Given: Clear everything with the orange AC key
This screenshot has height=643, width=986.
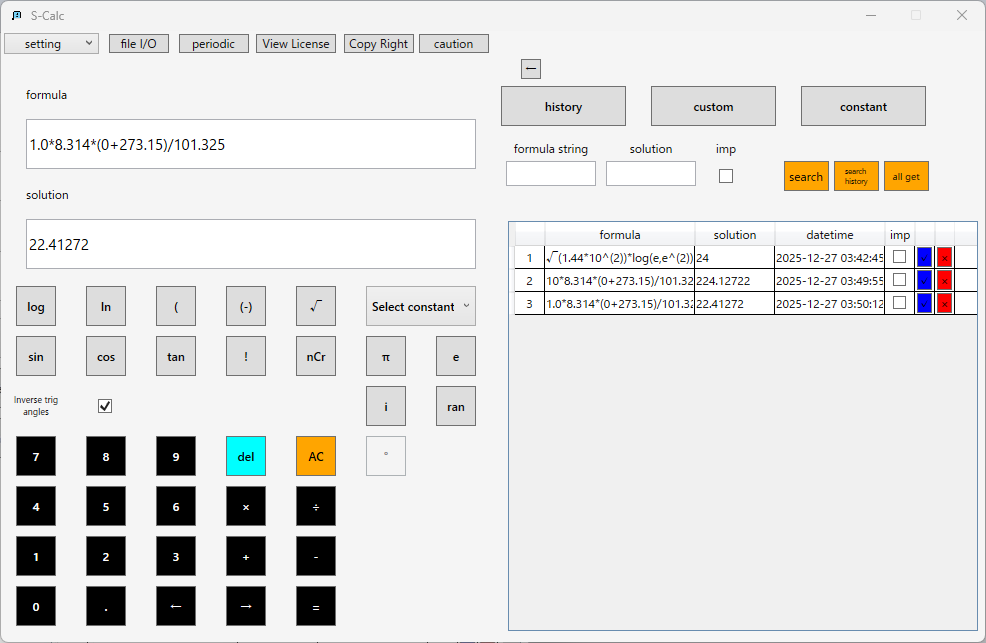Looking at the screenshot, I should tap(316, 456).
